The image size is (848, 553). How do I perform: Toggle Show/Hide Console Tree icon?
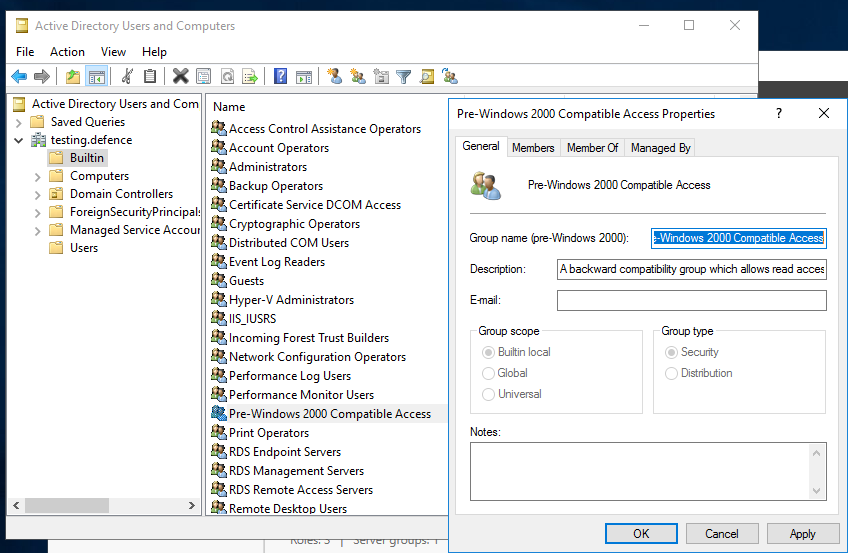(97, 76)
